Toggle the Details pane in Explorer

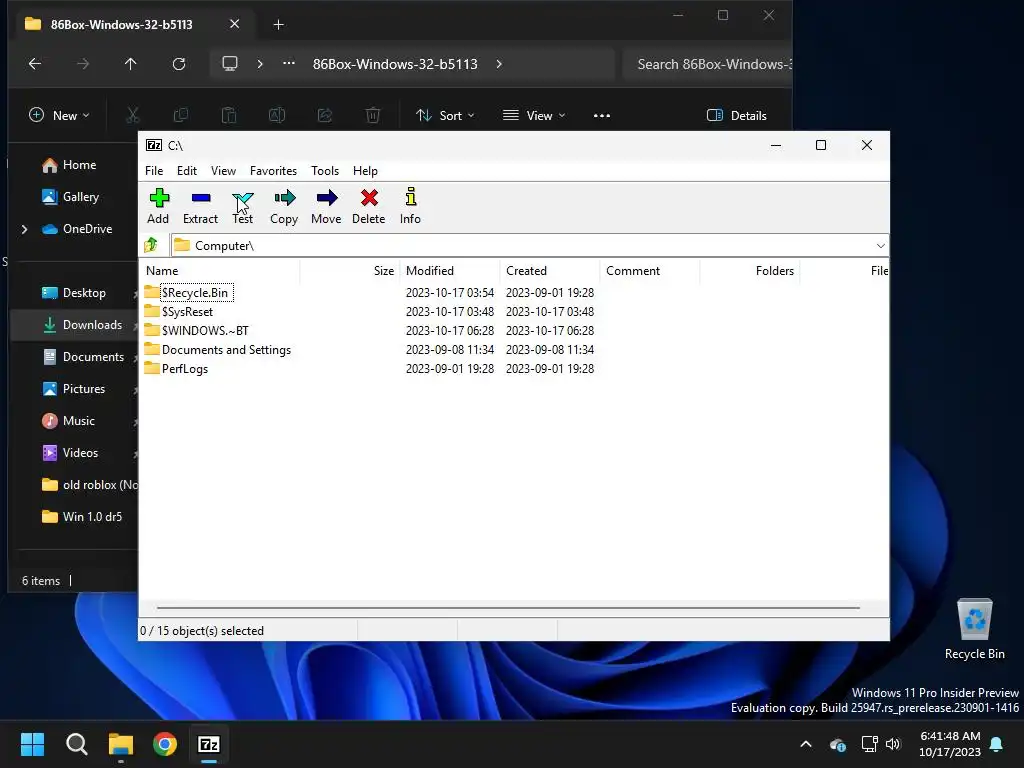(737, 116)
